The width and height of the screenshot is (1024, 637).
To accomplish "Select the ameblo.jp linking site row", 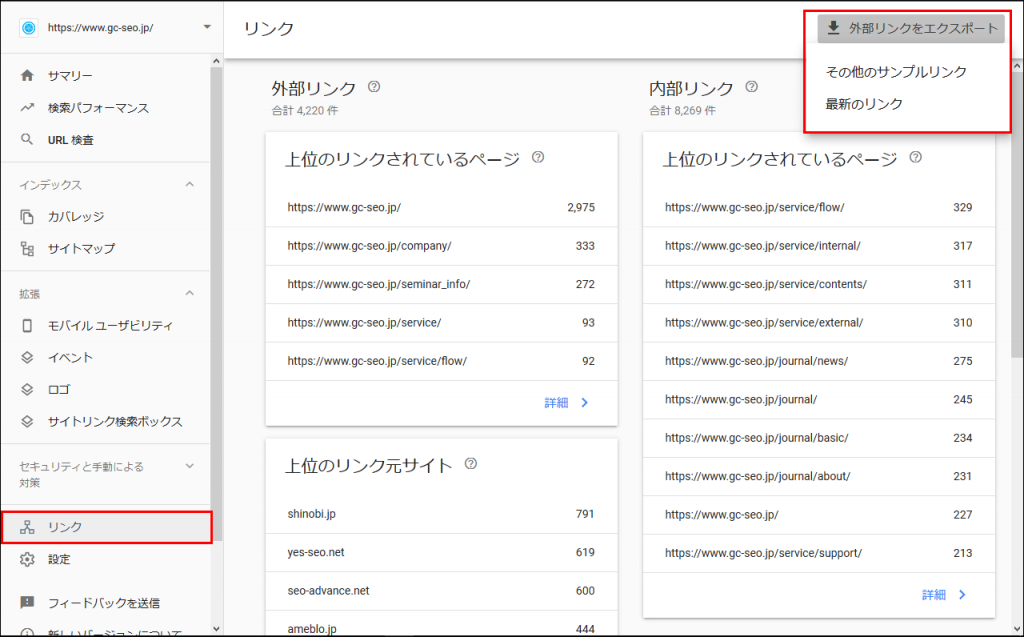I will (x=441, y=624).
